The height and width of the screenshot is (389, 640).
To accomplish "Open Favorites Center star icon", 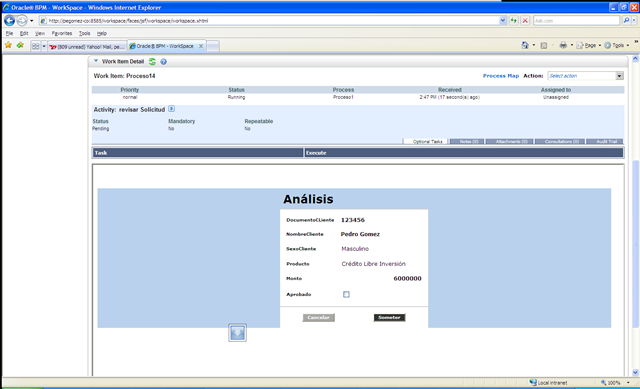I will 8,45.
